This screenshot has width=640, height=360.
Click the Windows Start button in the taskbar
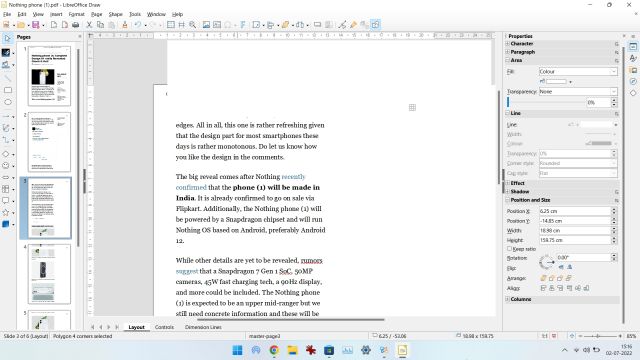click(x=237, y=350)
